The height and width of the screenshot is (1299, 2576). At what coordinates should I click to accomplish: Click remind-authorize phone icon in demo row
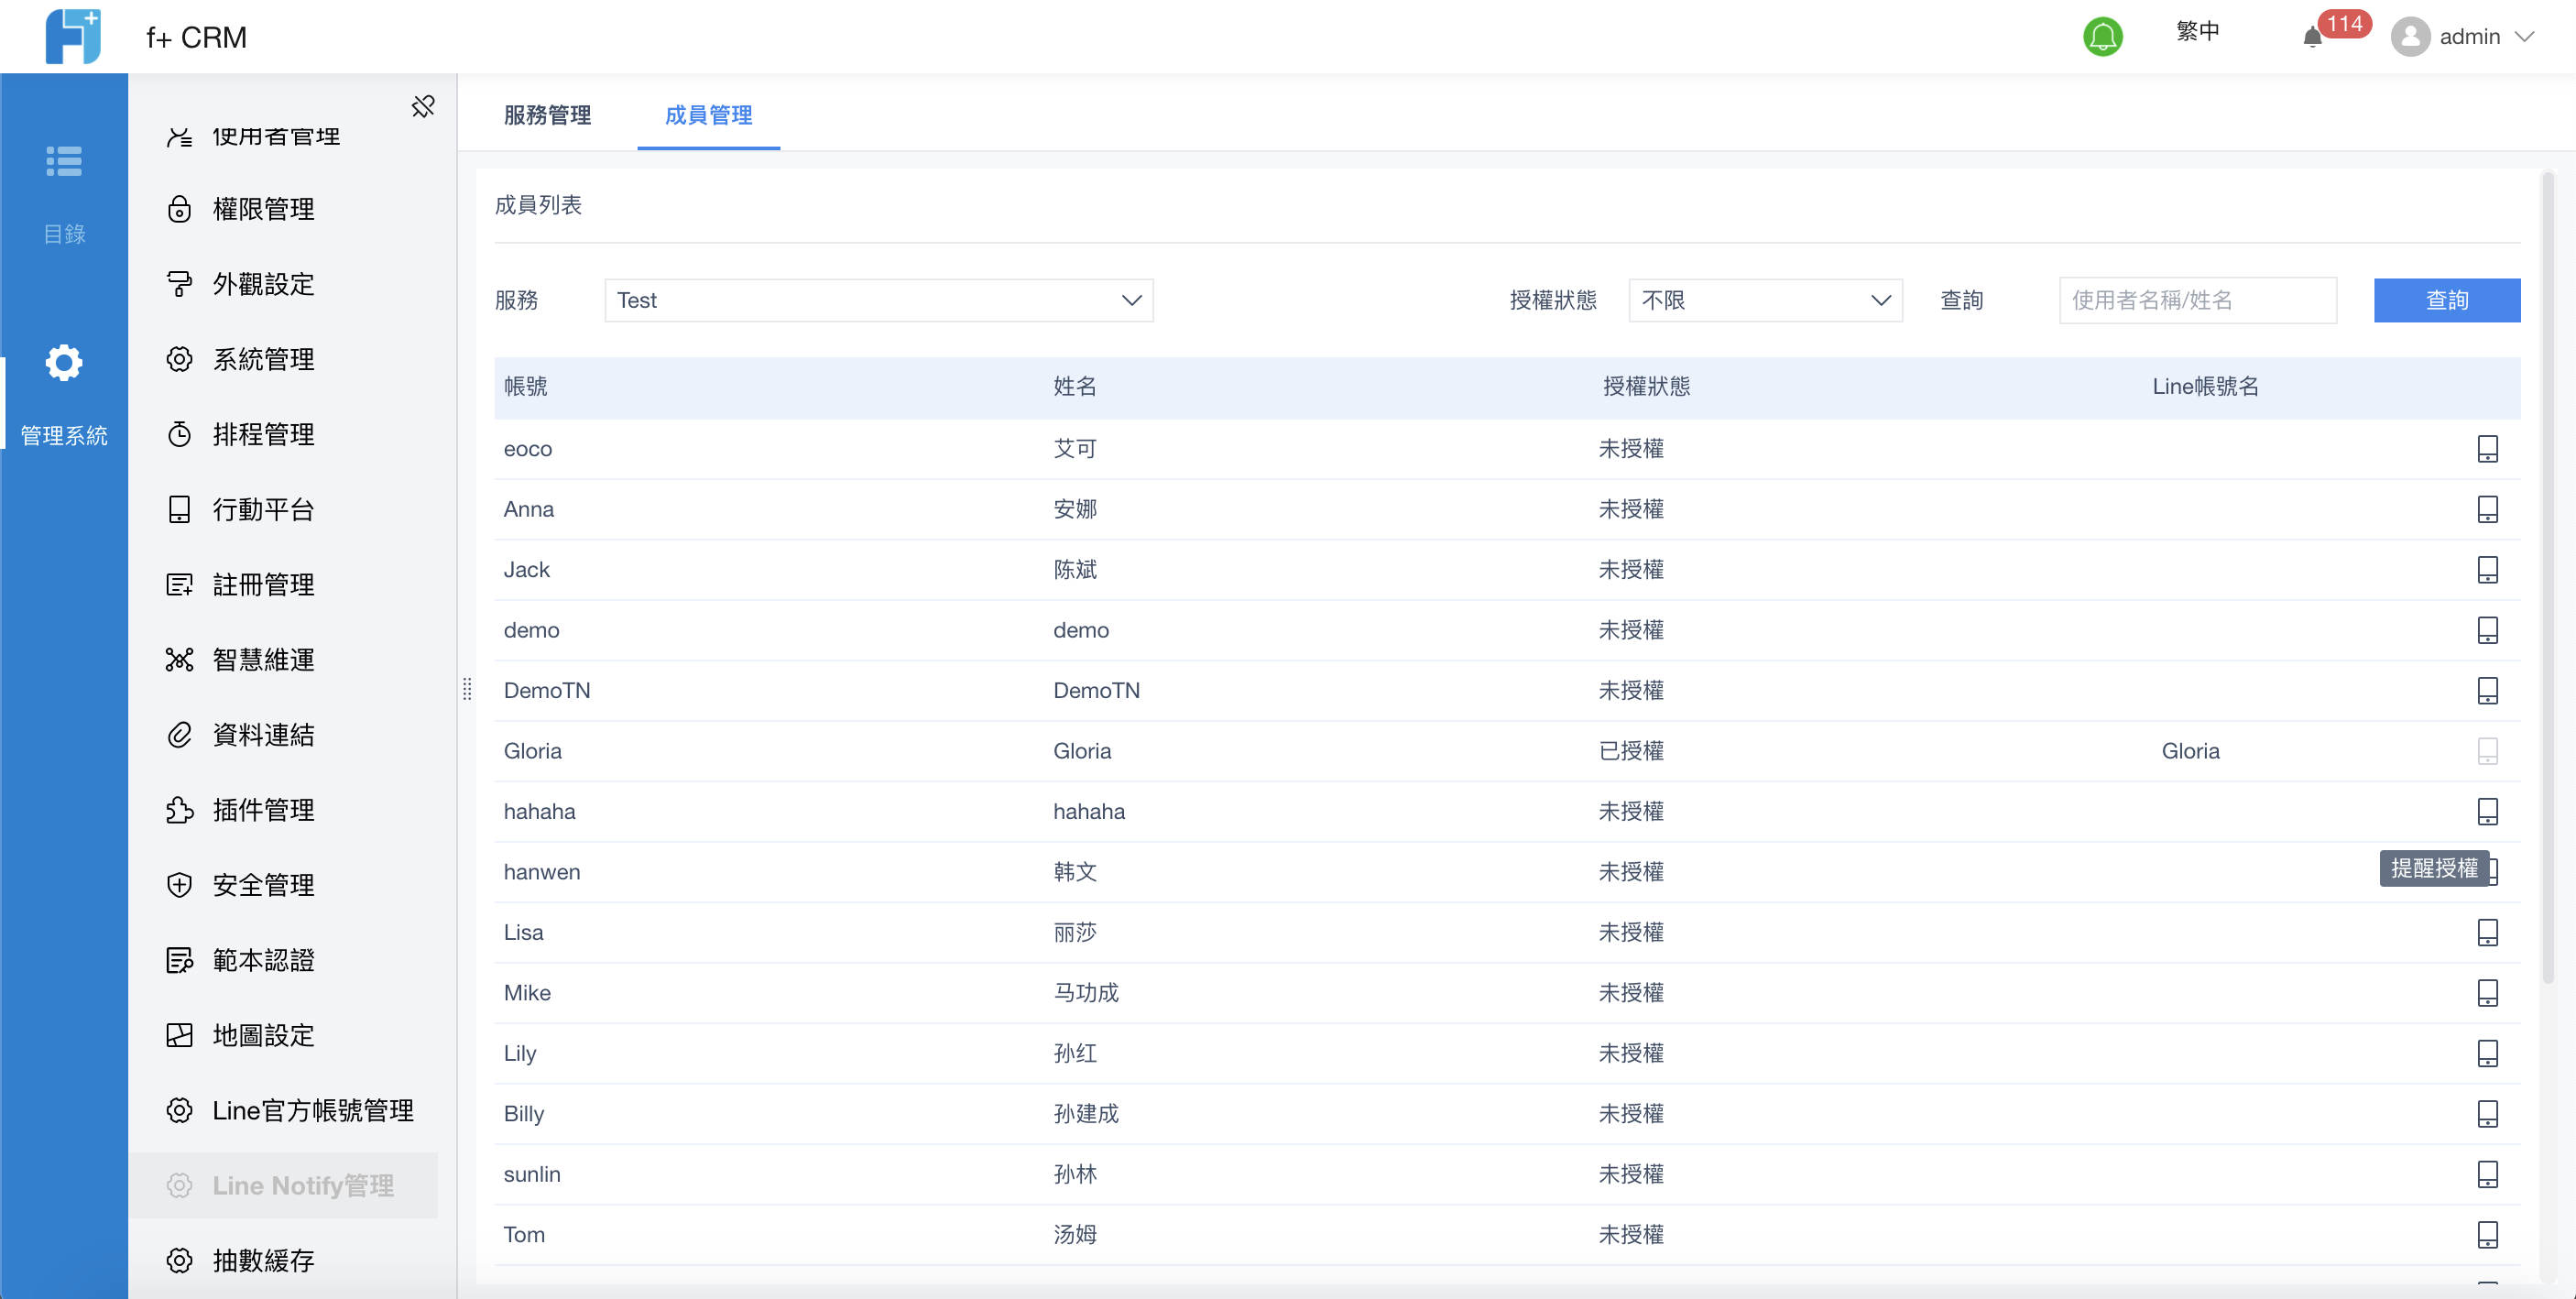click(2487, 630)
